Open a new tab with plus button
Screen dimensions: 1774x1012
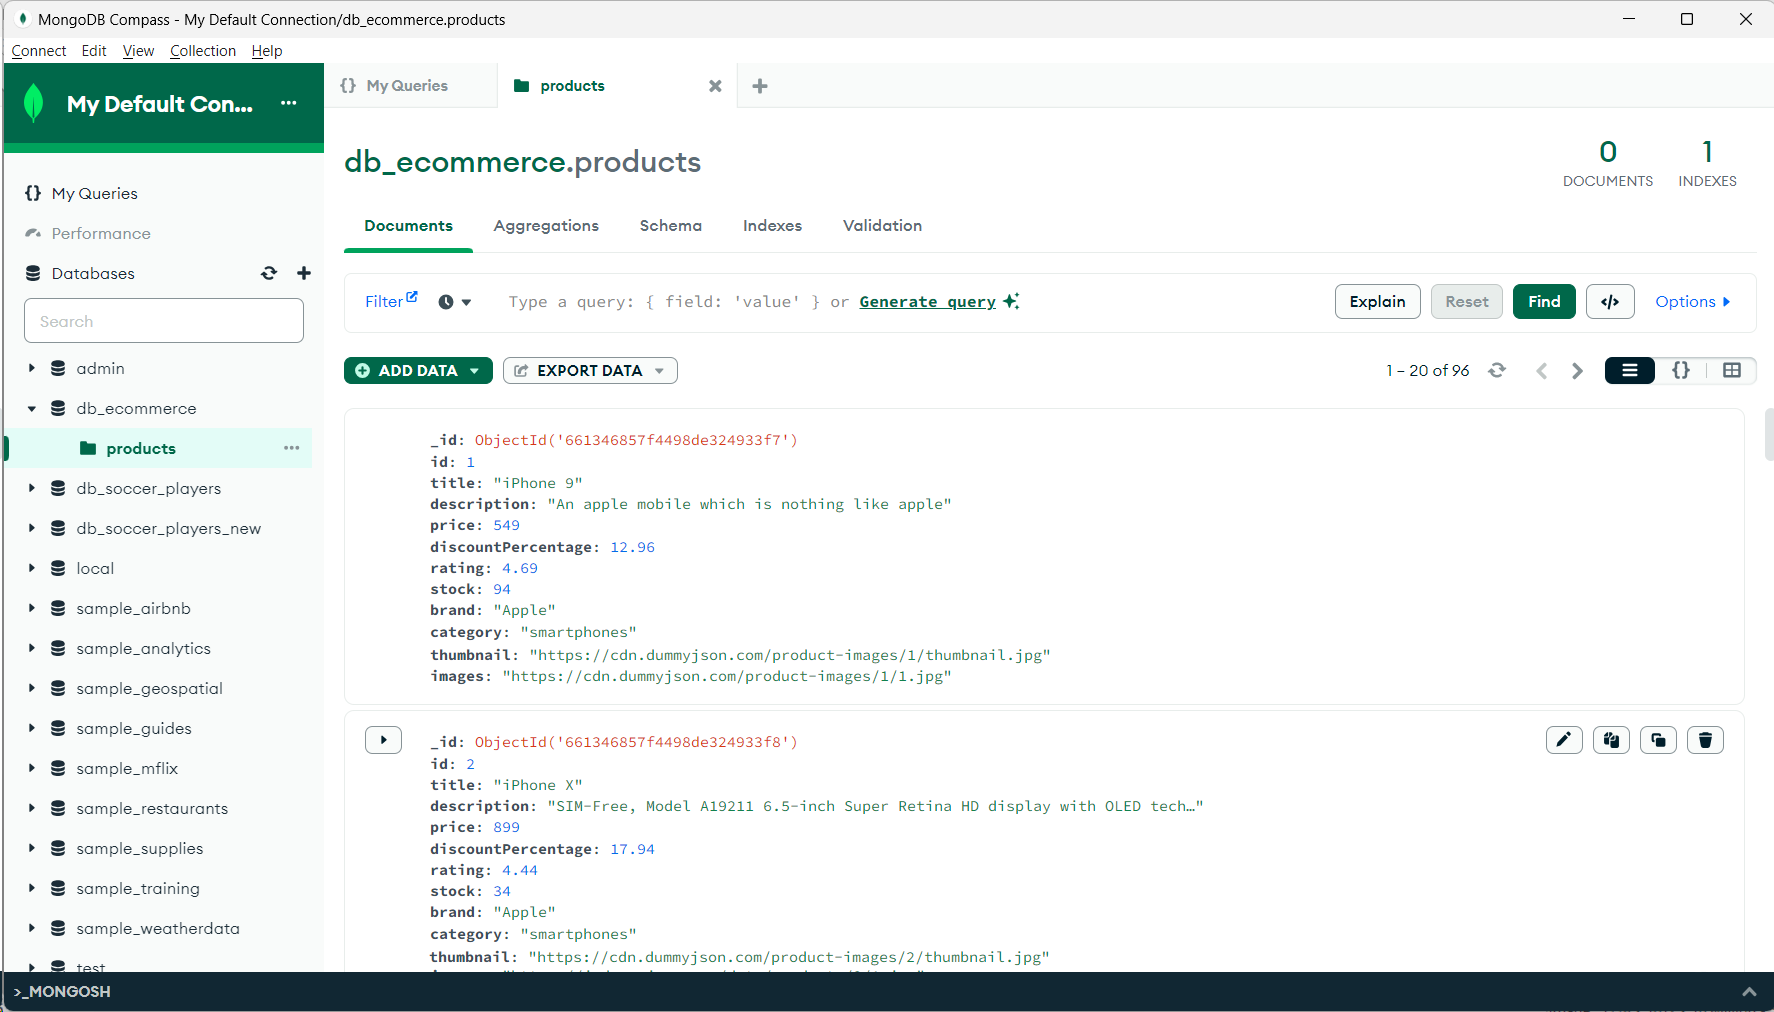coord(760,86)
